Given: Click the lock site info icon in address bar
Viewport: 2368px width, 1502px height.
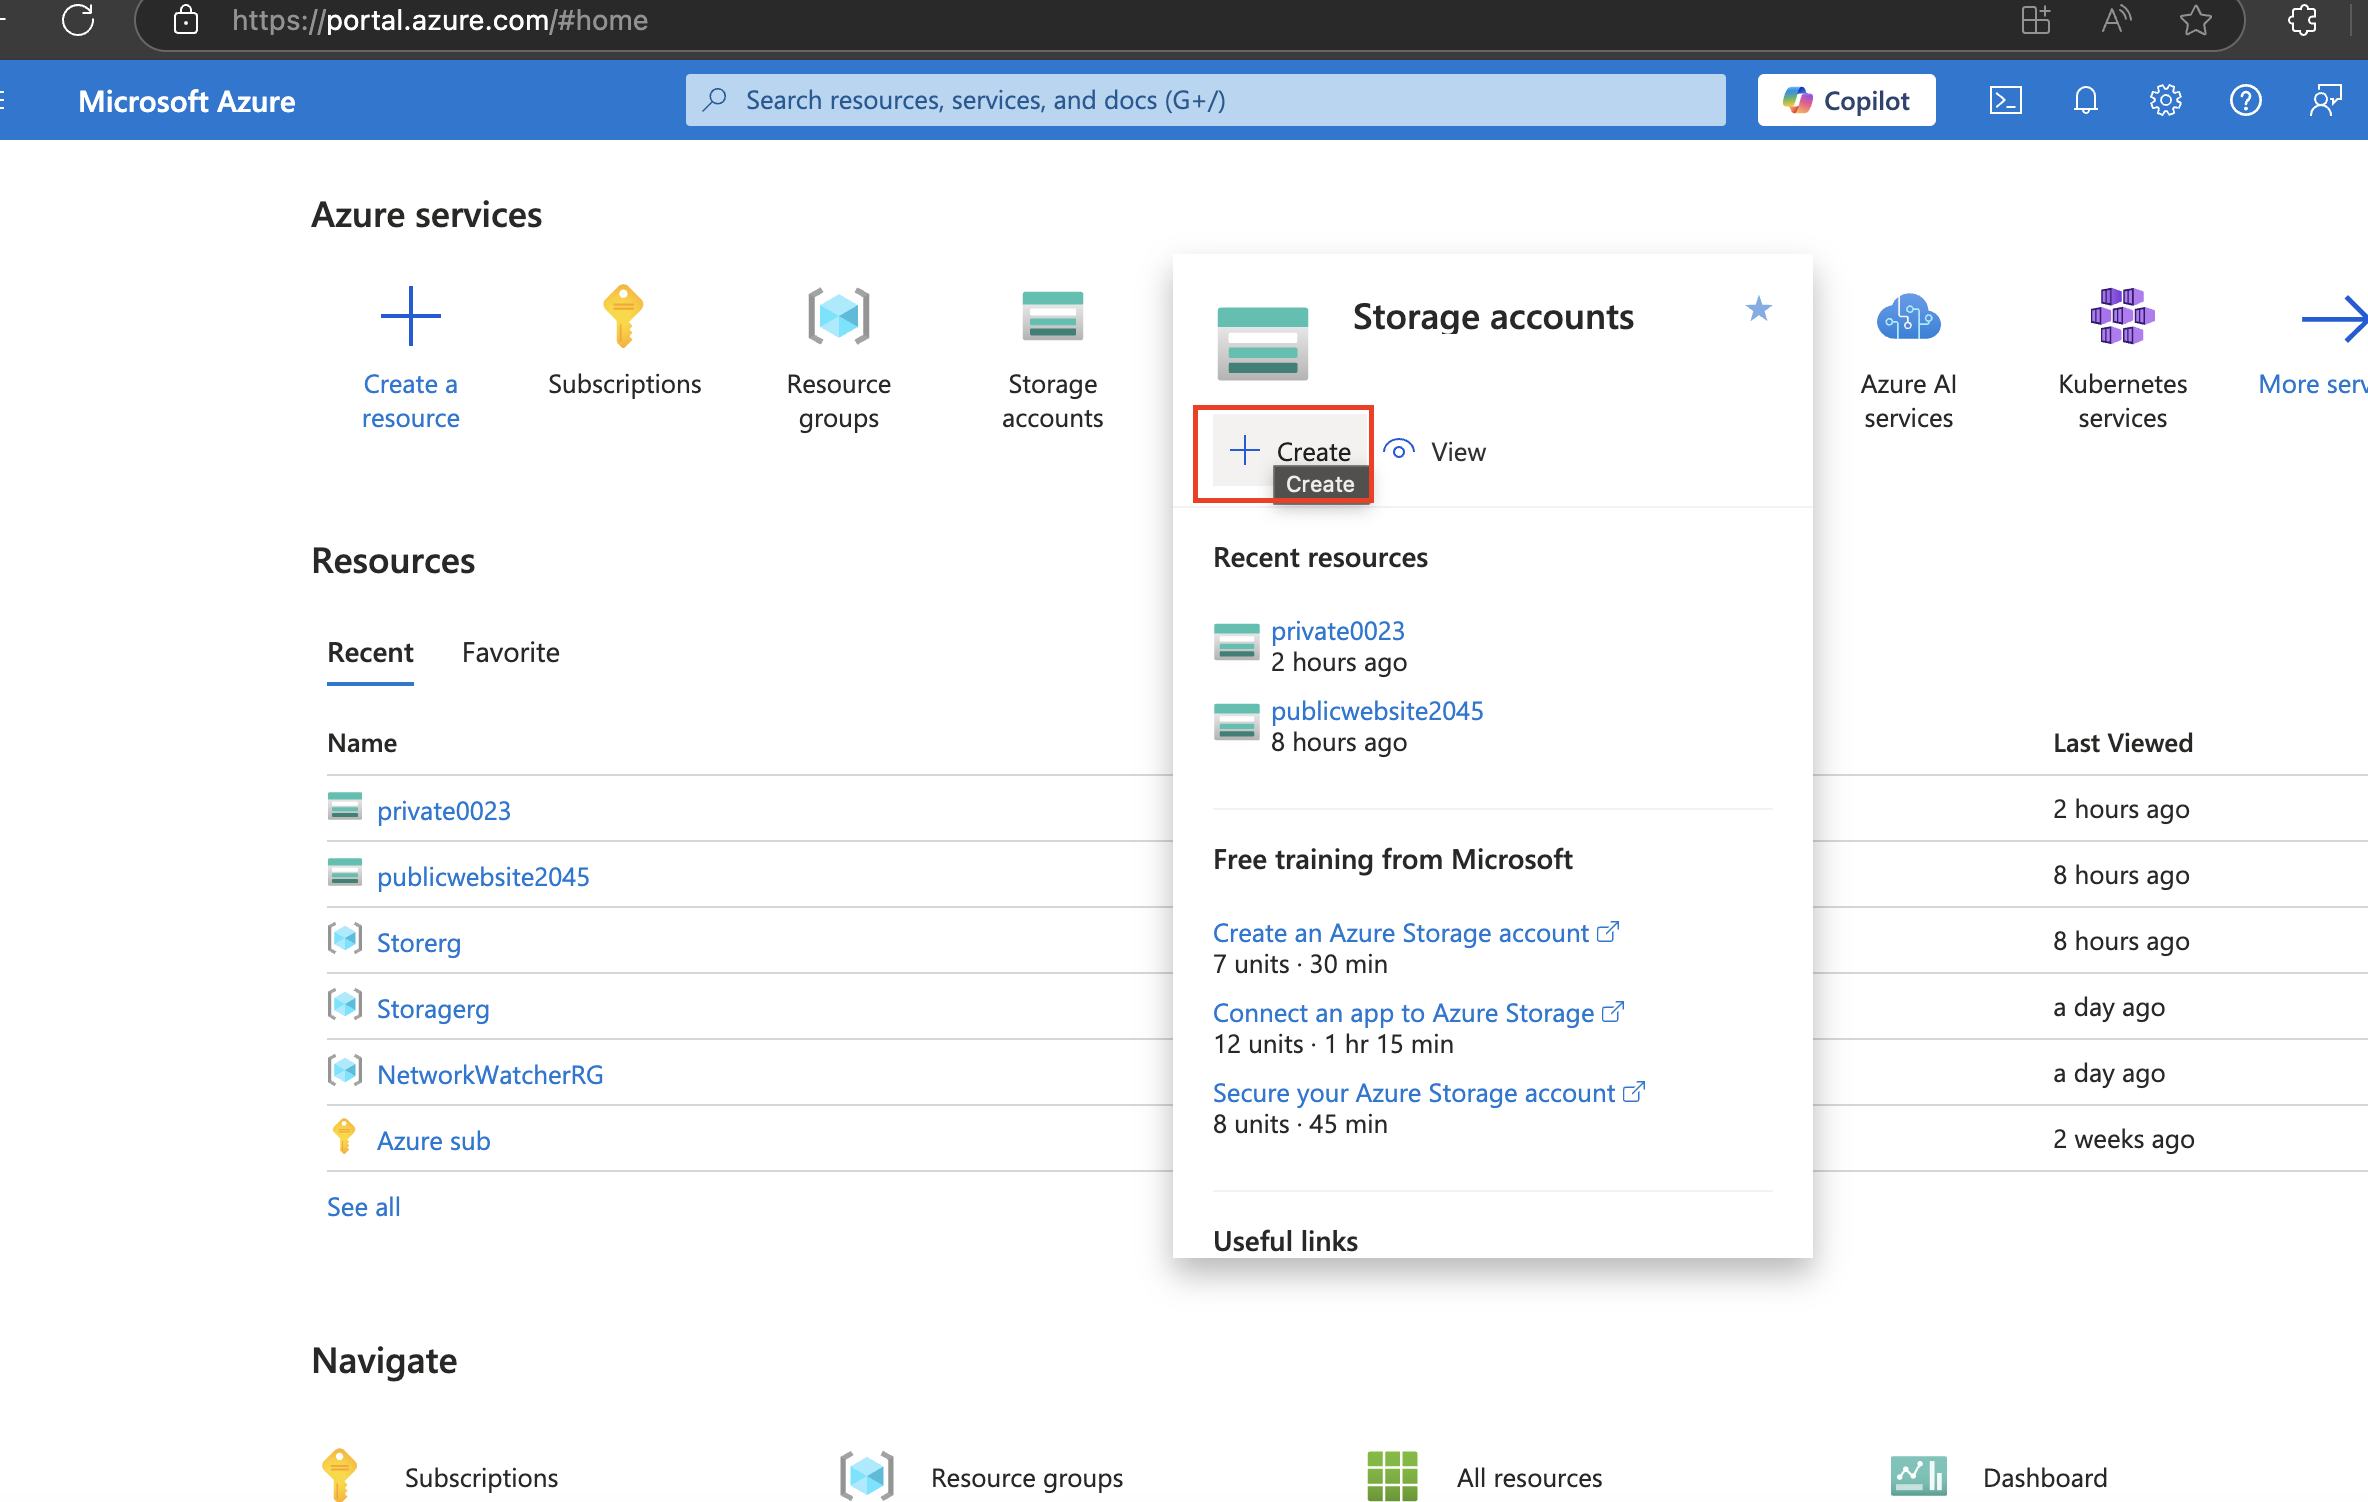Looking at the screenshot, I should [186, 20].
